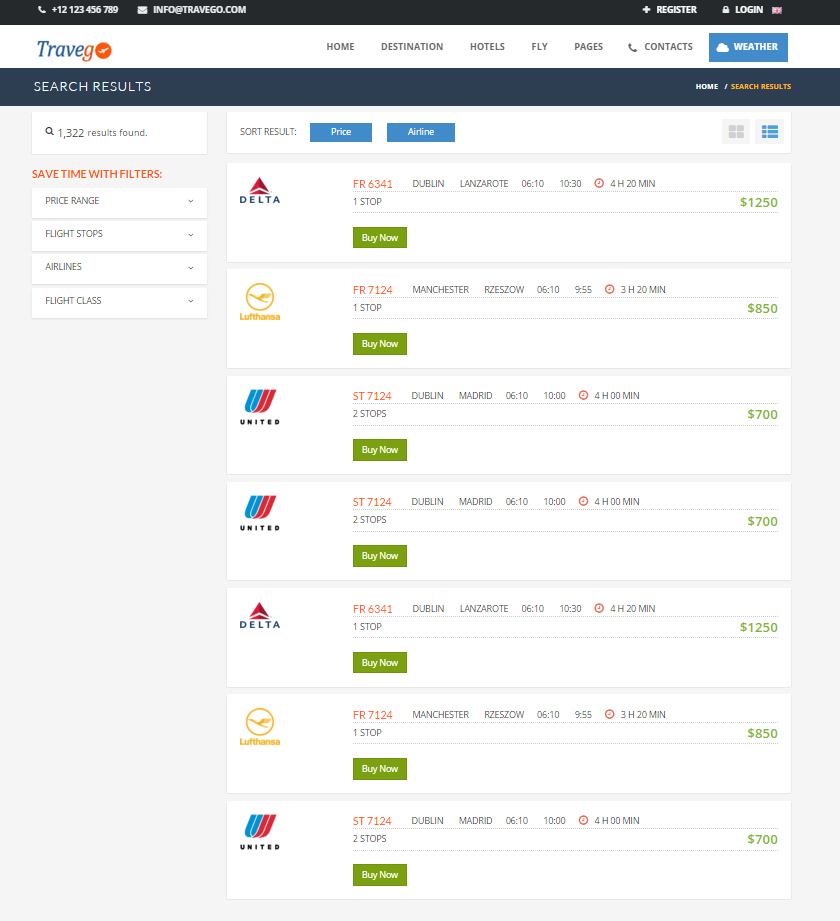The image size is (840, 921).
Task: Click LANZAROTE destination in first result
Action: click(484, 183)
